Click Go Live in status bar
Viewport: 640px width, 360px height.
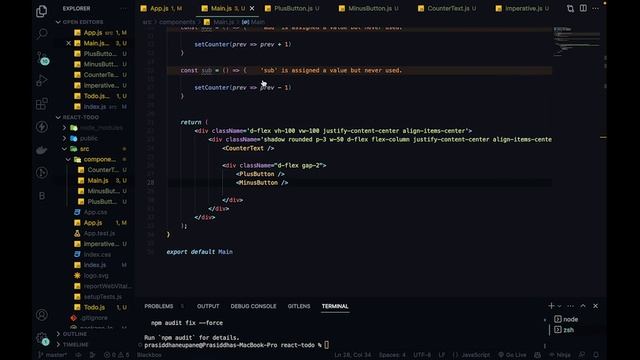pyautogui.click(x=513, y=355)
